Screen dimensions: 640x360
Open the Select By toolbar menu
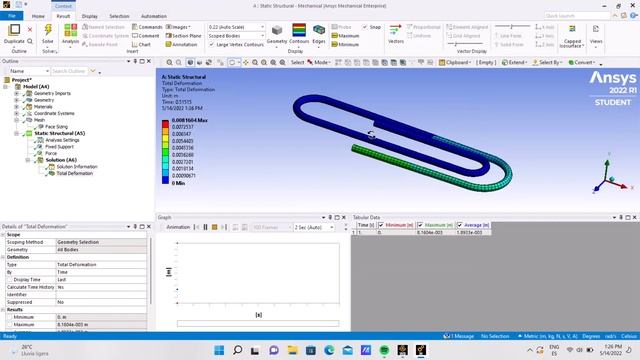click(547, 62)
